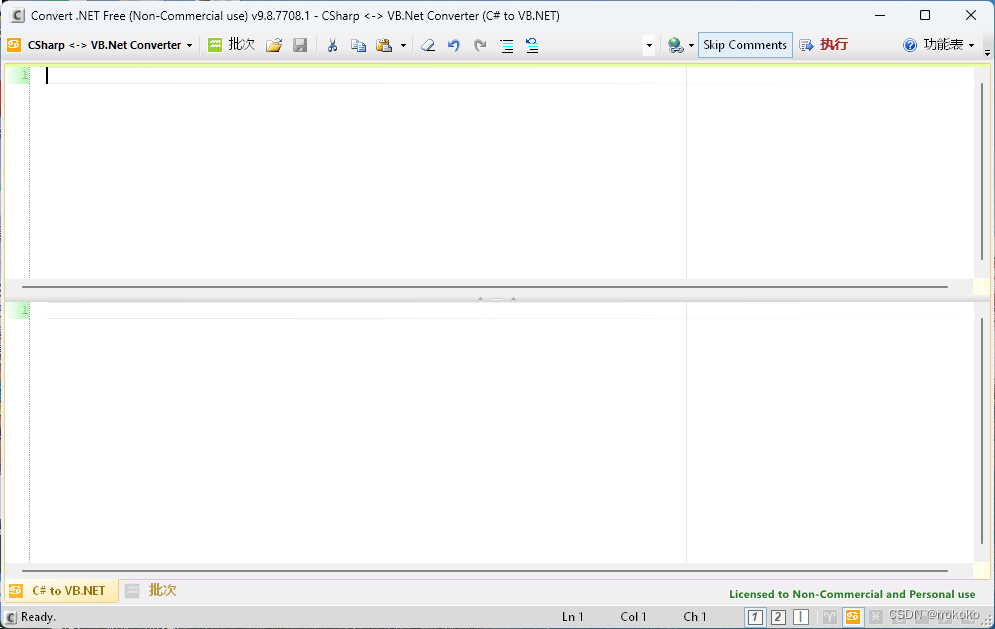Click line number 1 in lower editor
This screenshot has width=995, height=629.
25,310
